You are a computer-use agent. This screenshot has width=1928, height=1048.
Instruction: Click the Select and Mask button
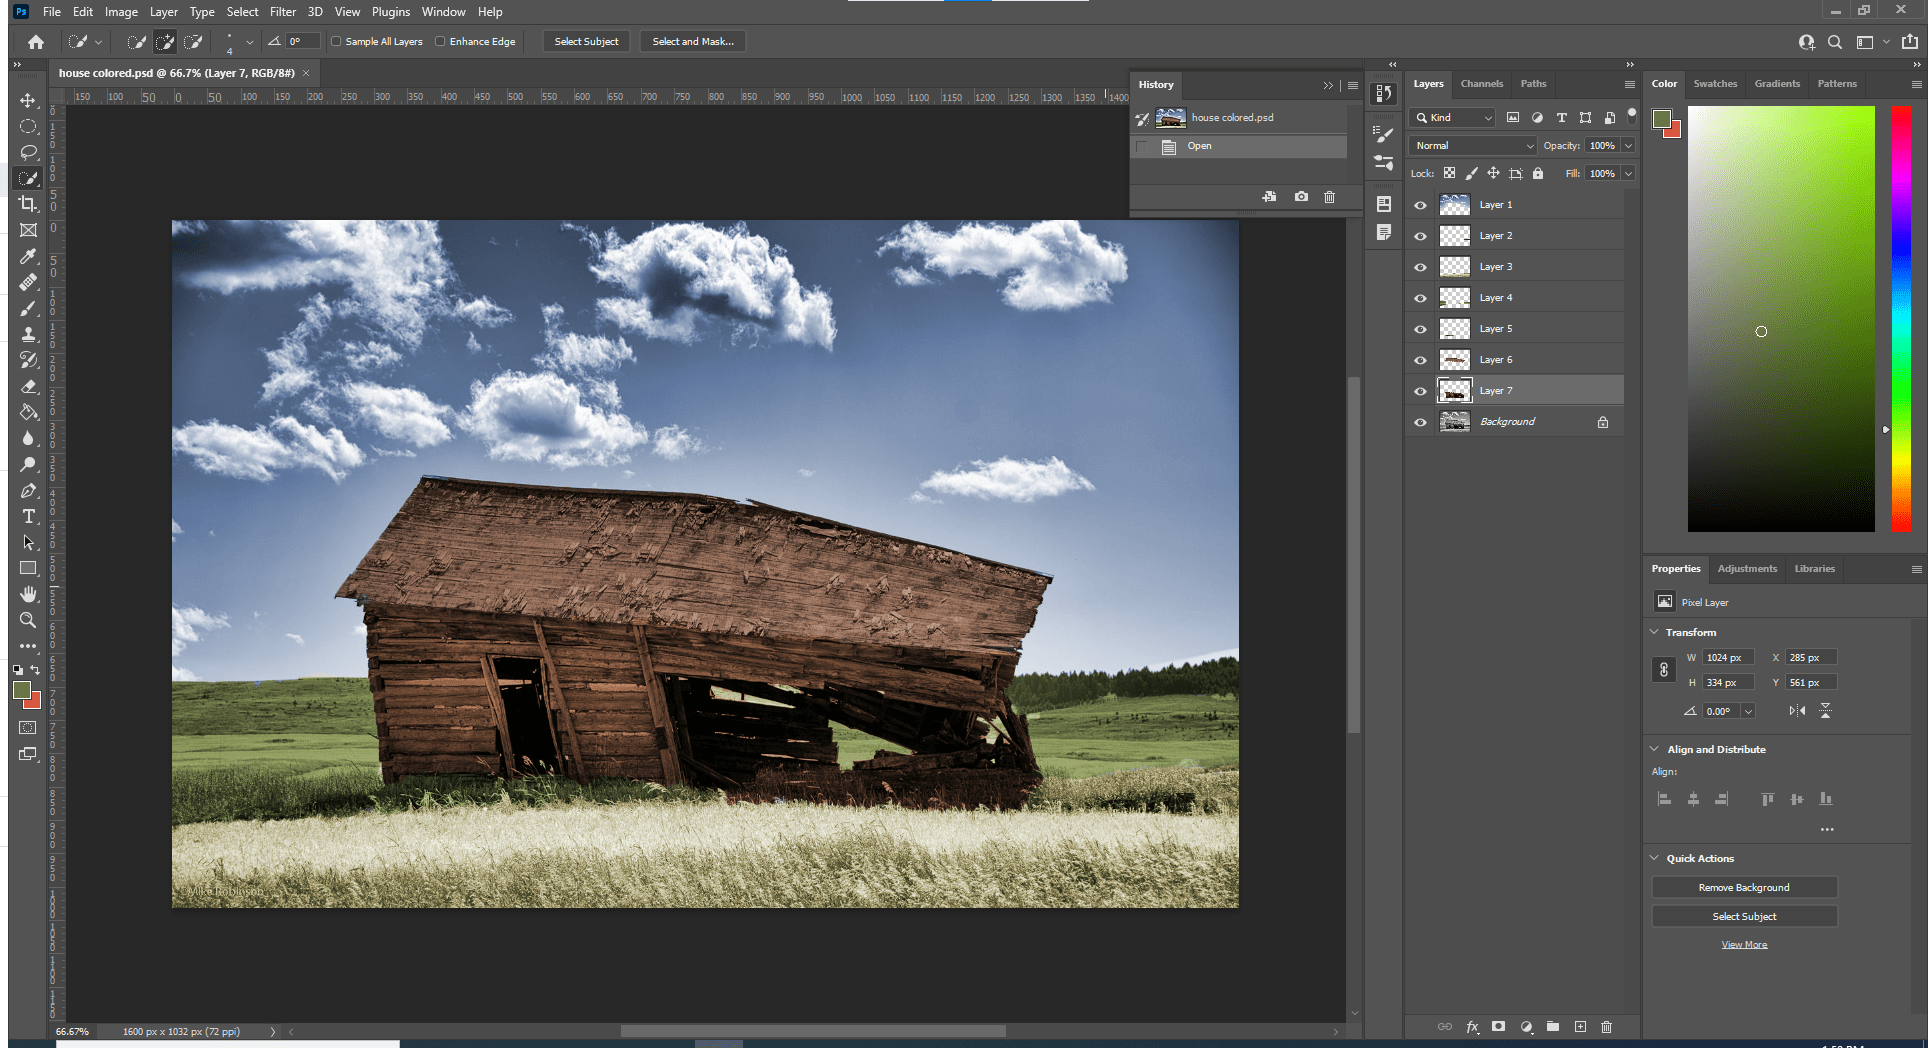(692, 41)
